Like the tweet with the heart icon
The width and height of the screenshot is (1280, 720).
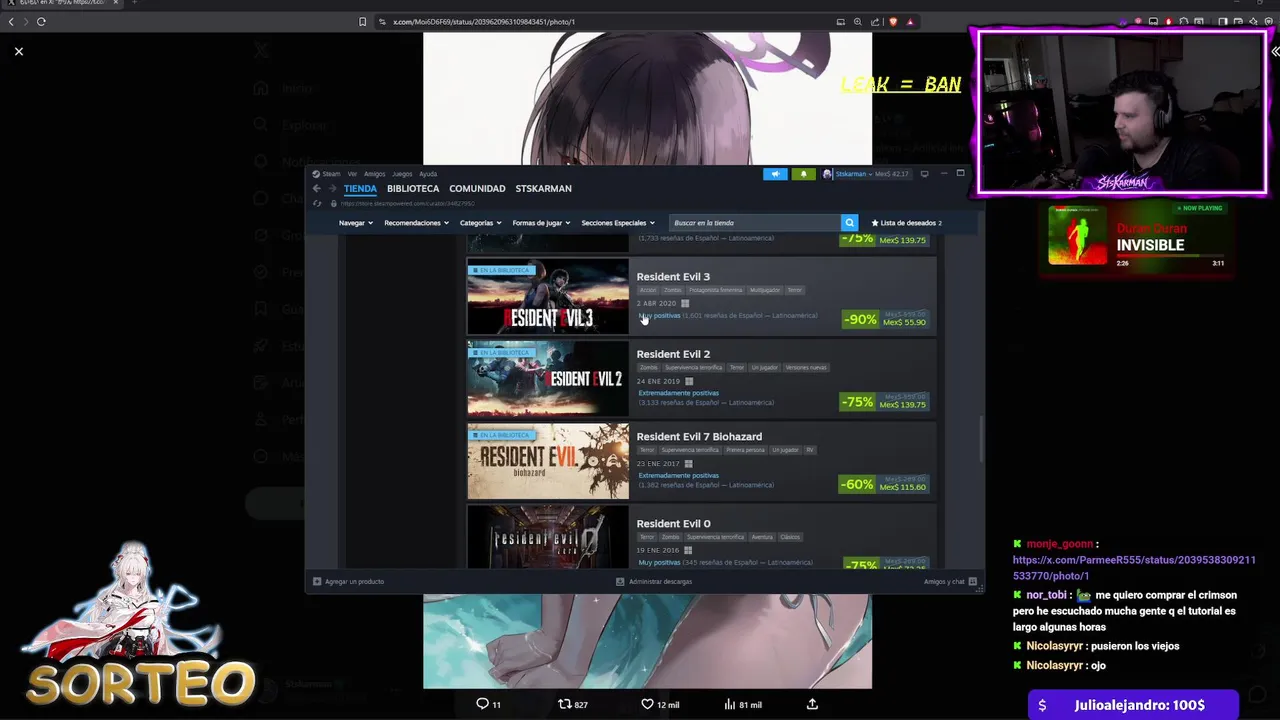pyautogui.click(x=647, y=704)
